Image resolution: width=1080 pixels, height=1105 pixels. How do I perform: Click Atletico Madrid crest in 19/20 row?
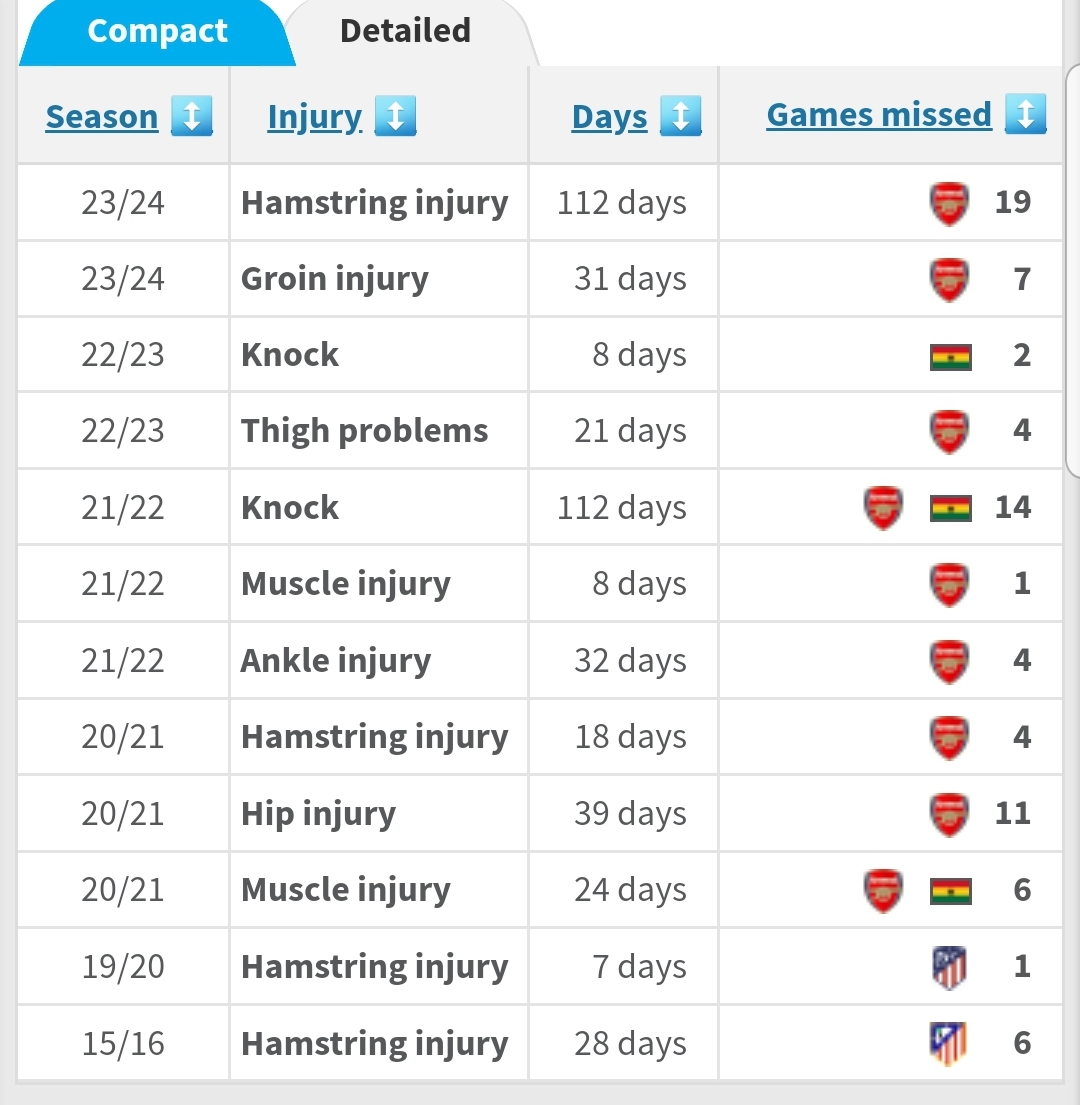[x=949, y=967]
